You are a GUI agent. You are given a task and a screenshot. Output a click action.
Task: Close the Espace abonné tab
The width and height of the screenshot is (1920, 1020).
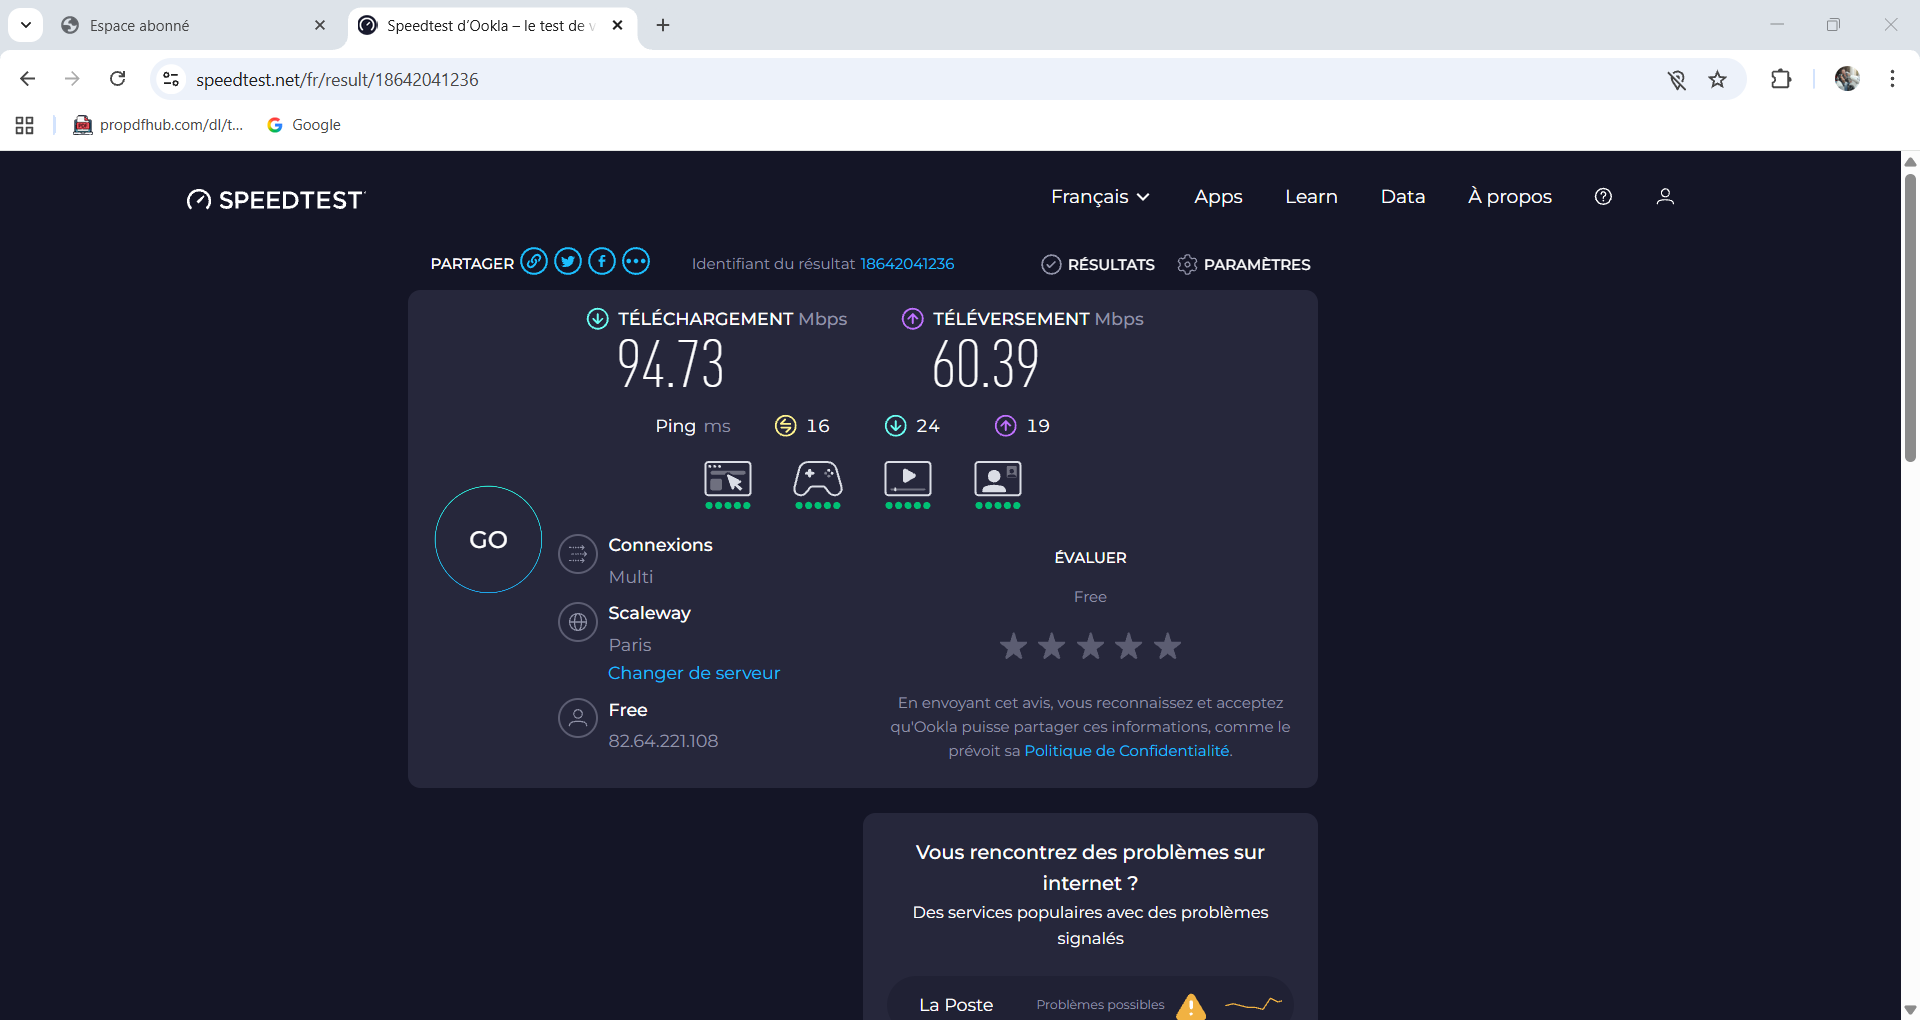coord(320,25)
